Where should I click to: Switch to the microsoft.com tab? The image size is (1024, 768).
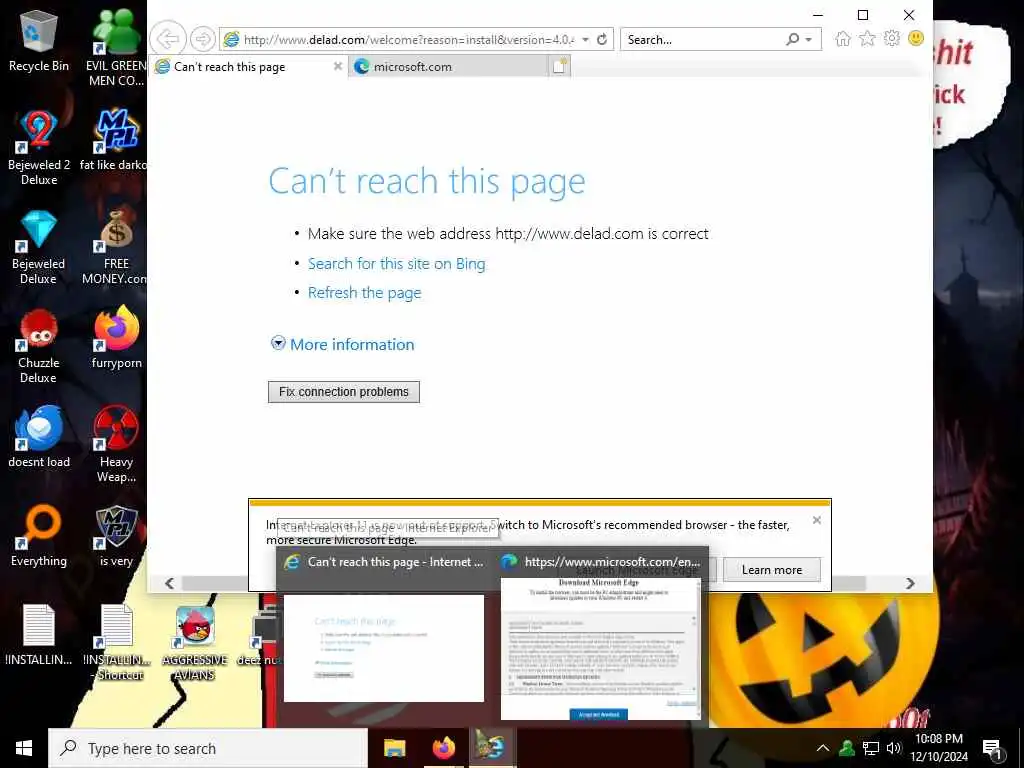pyautogui.click(x=448, y=67)
